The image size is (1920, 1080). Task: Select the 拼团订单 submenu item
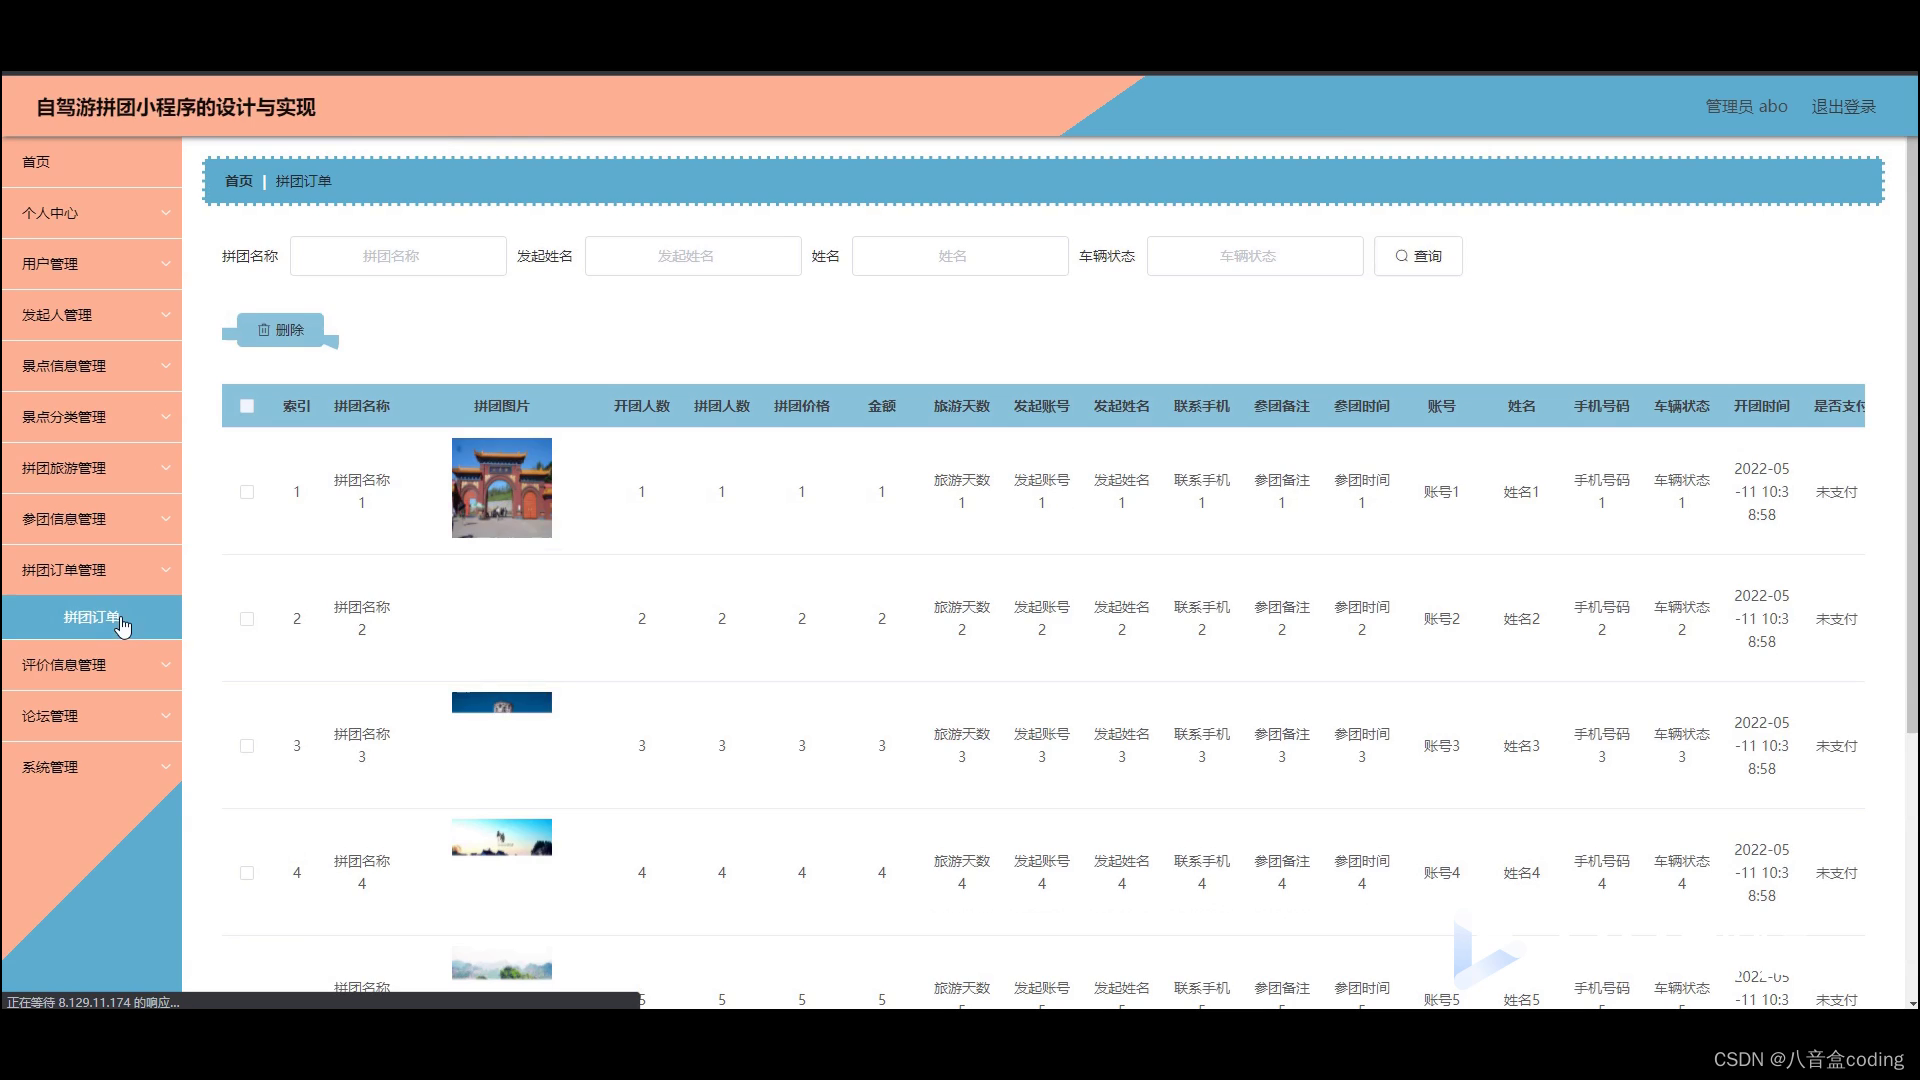coord(92,617)
